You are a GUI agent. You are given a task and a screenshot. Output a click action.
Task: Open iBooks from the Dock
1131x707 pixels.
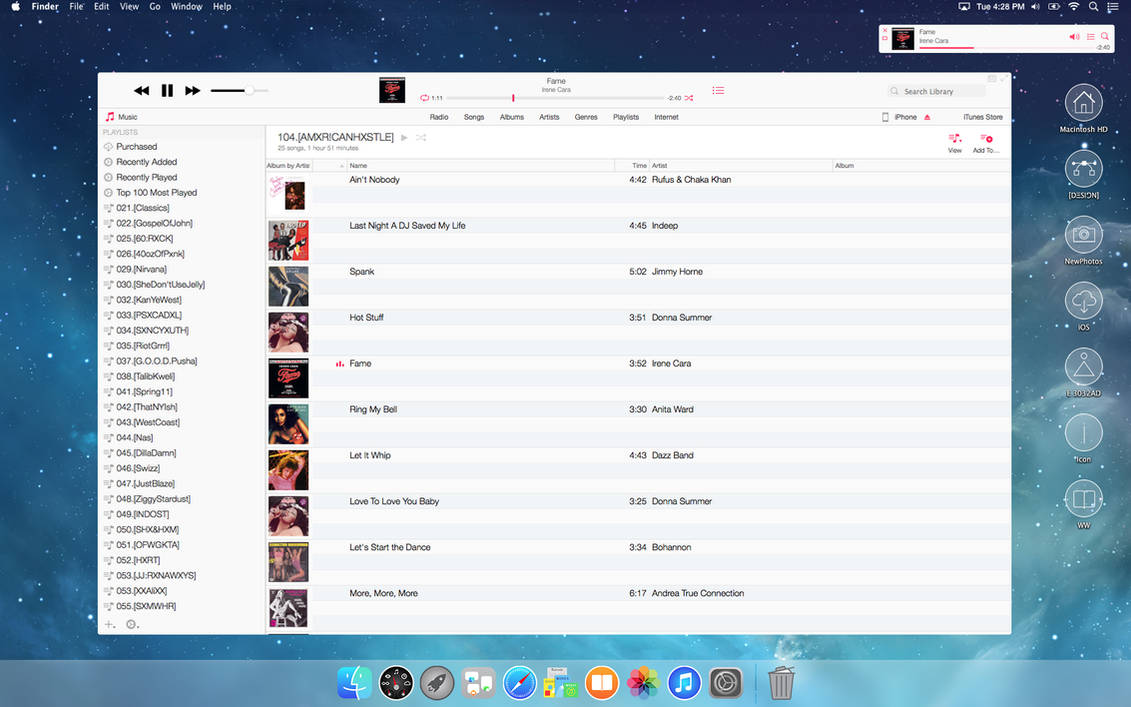click(x=602, y=682)
